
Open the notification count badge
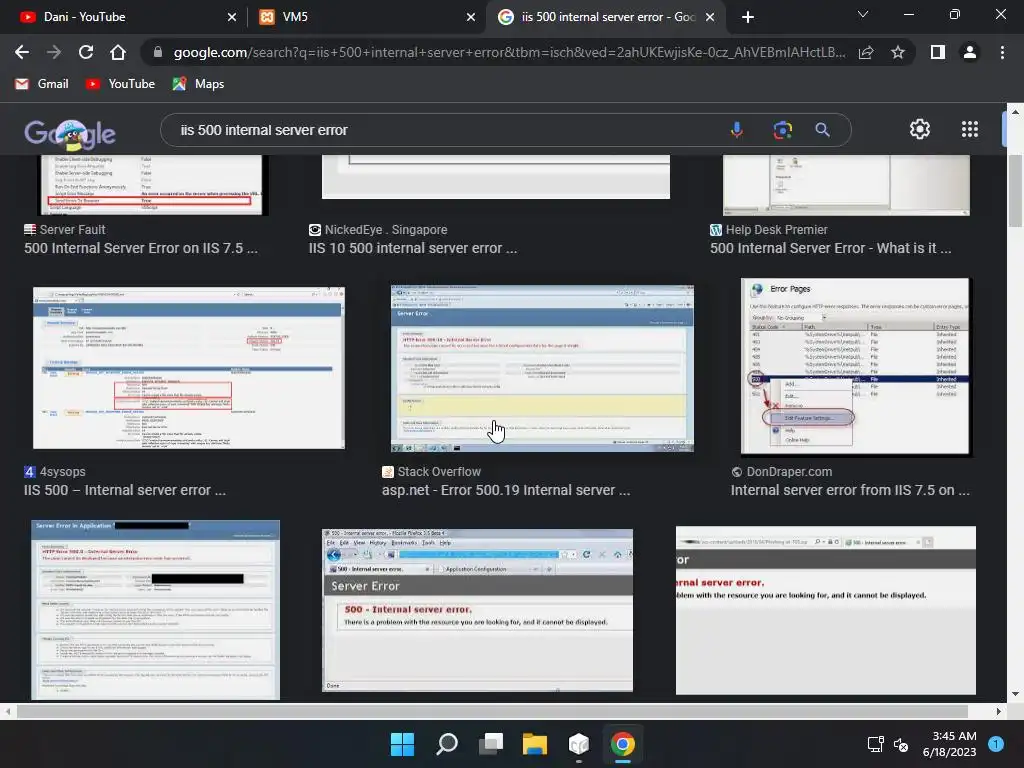pyautogui.click(x=996, y=744)
